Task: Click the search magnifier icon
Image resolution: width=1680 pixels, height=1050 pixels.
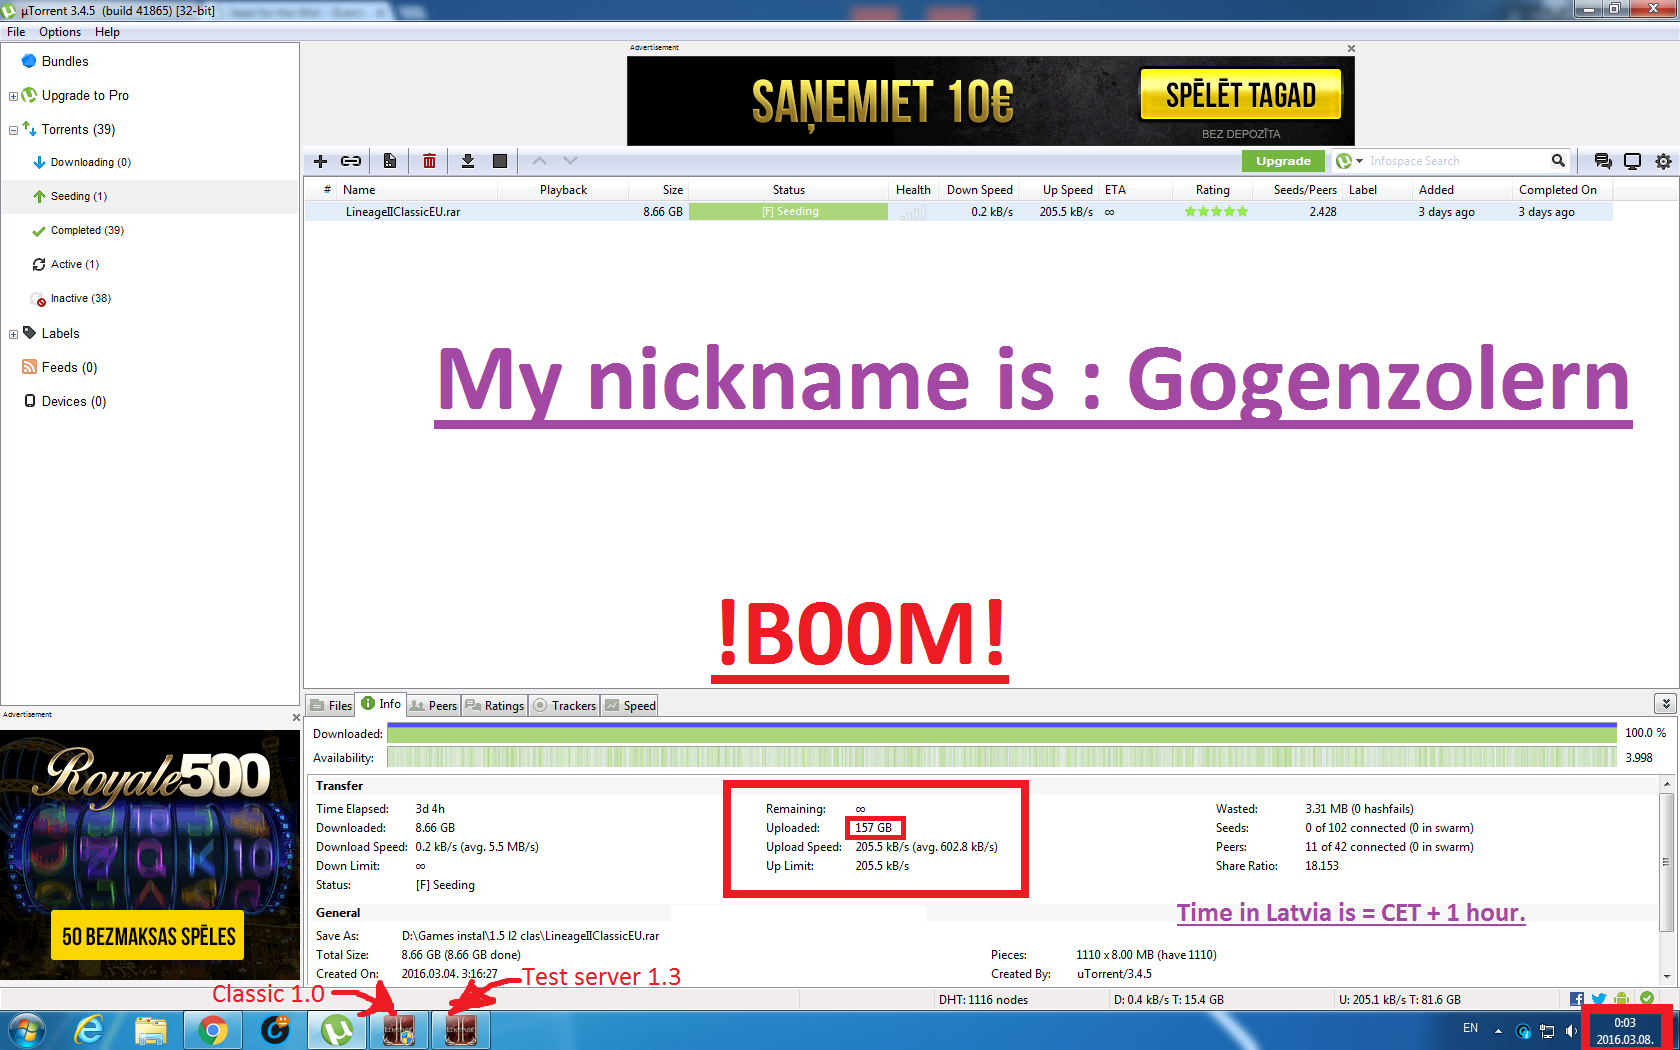Action: point(1558,161)
